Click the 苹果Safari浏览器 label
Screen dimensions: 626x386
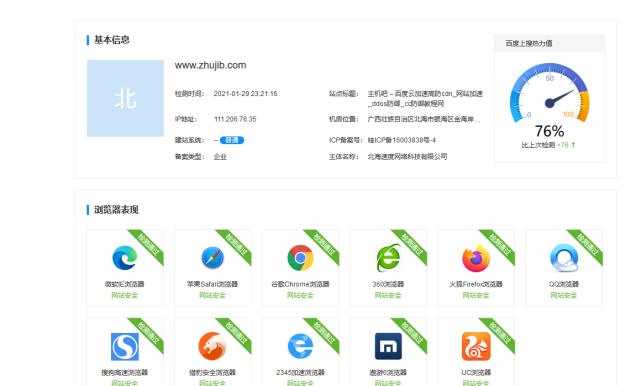pos(212,284)
